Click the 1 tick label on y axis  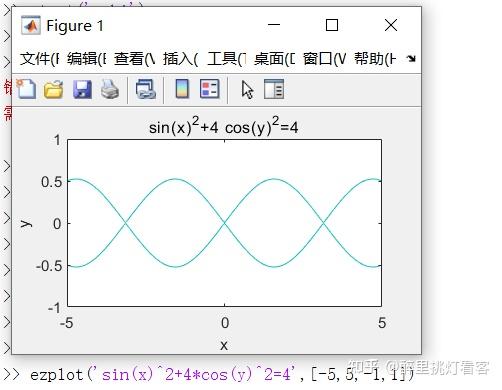[58, 140]
